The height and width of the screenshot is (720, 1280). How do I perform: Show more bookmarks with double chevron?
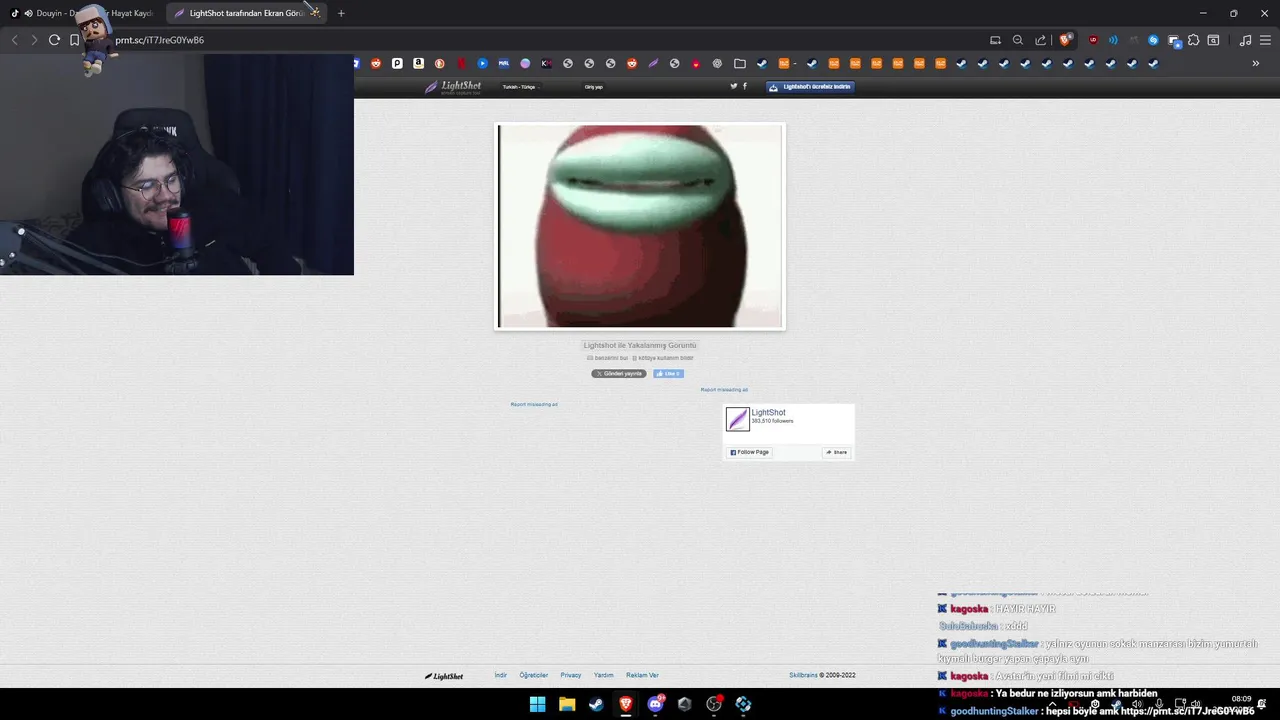1256,63
